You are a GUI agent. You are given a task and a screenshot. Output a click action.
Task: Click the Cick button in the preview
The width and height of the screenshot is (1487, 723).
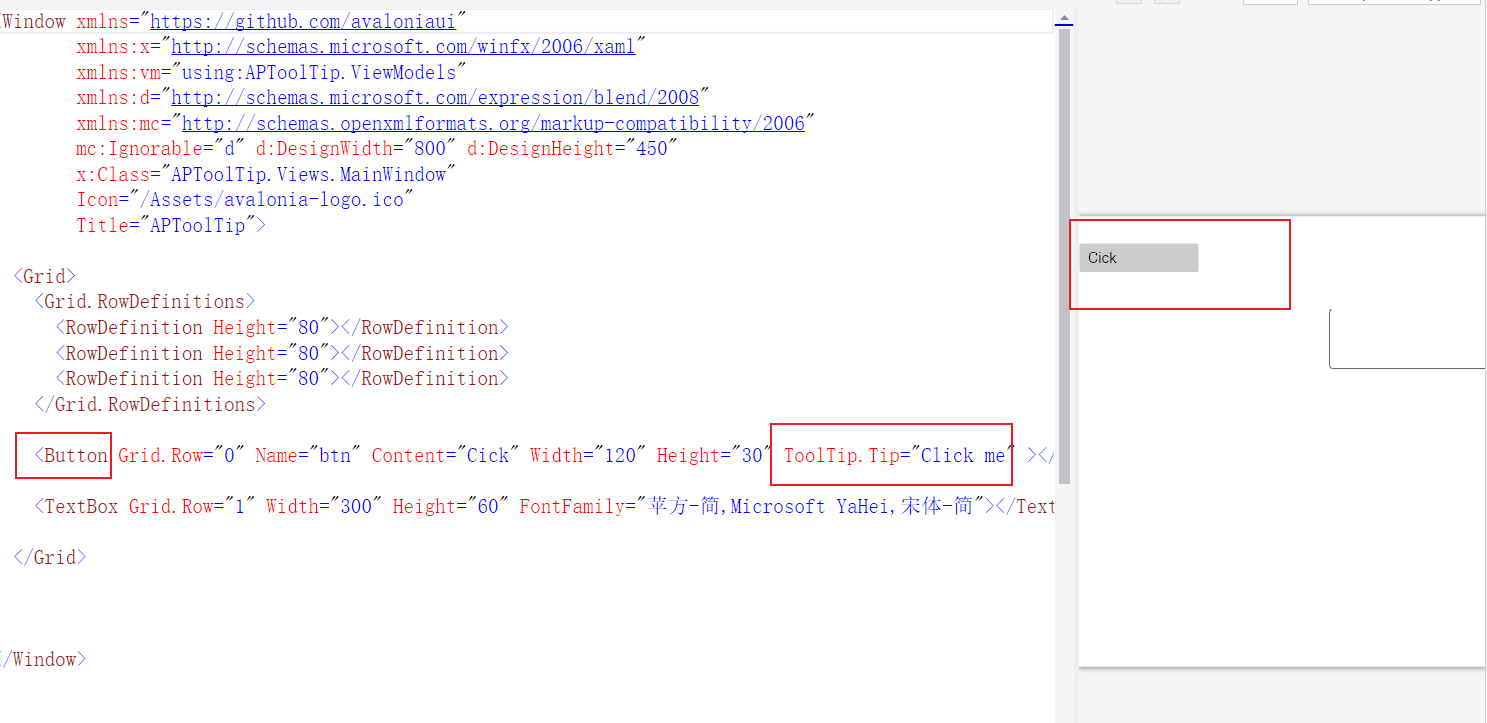coord(1138,258)
